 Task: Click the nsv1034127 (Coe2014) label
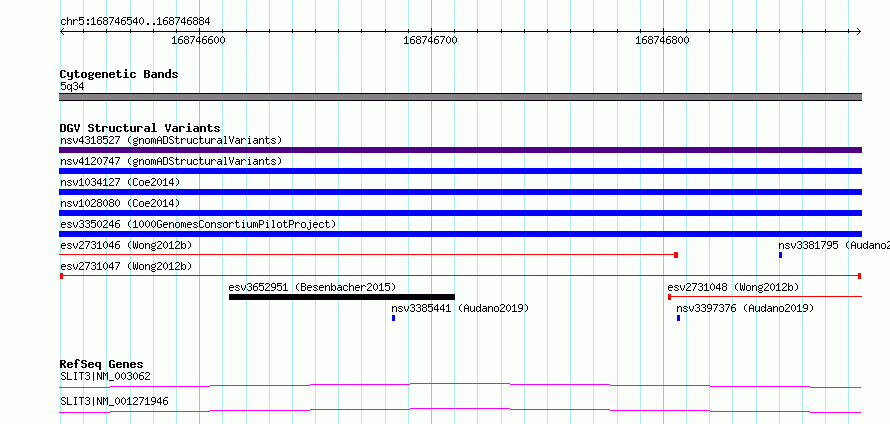120,182
